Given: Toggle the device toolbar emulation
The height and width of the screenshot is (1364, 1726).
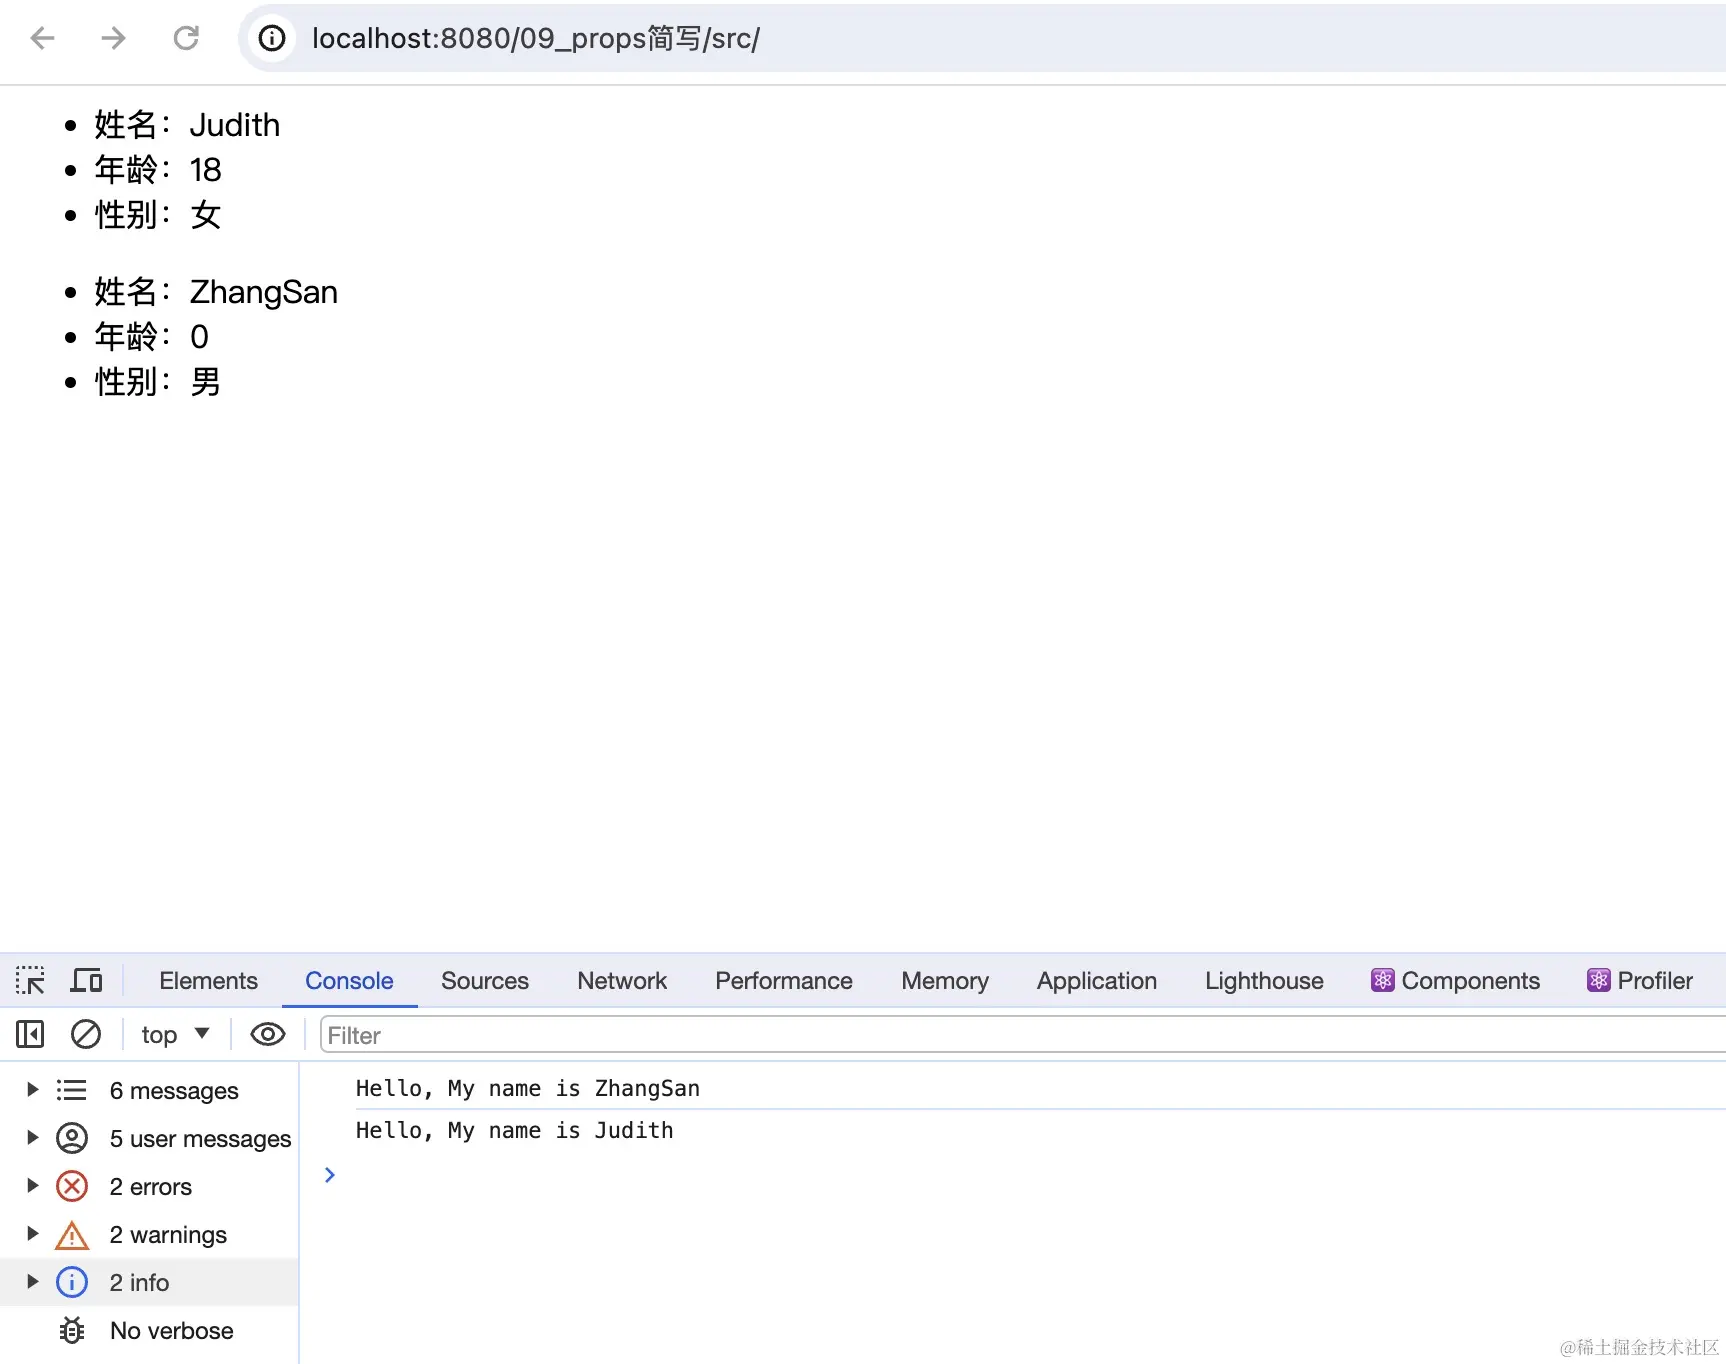Looking at the screenshot, I should click(x=86, y=980).
